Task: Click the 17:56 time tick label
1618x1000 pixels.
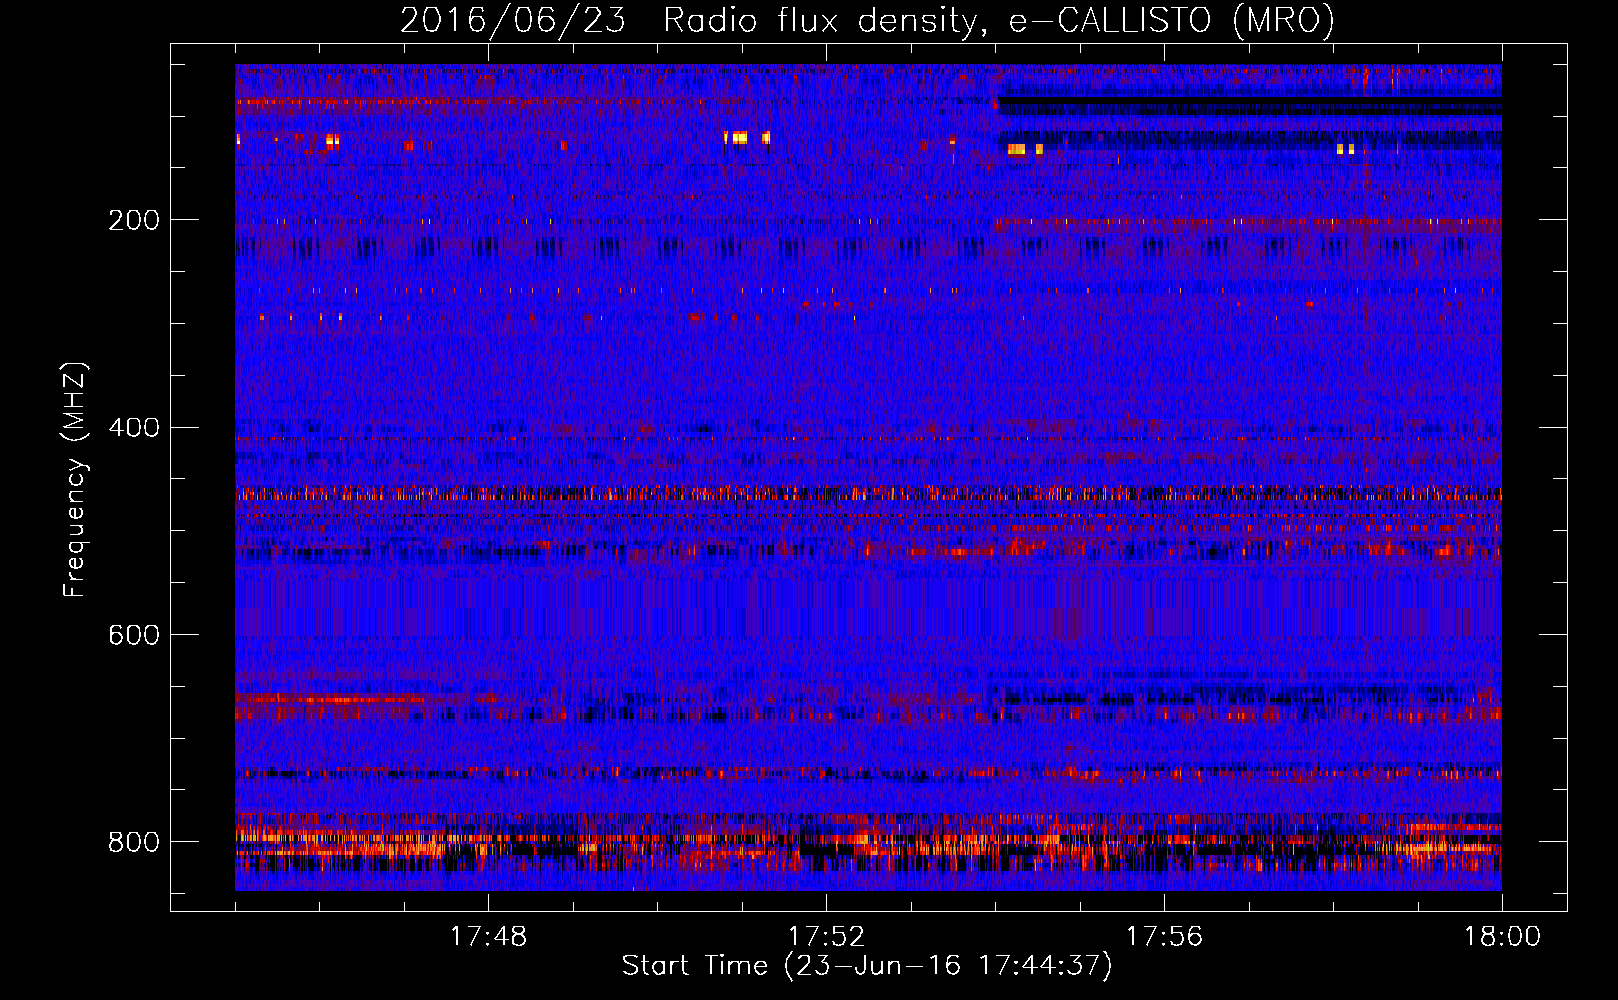Action: point(1164,937)
